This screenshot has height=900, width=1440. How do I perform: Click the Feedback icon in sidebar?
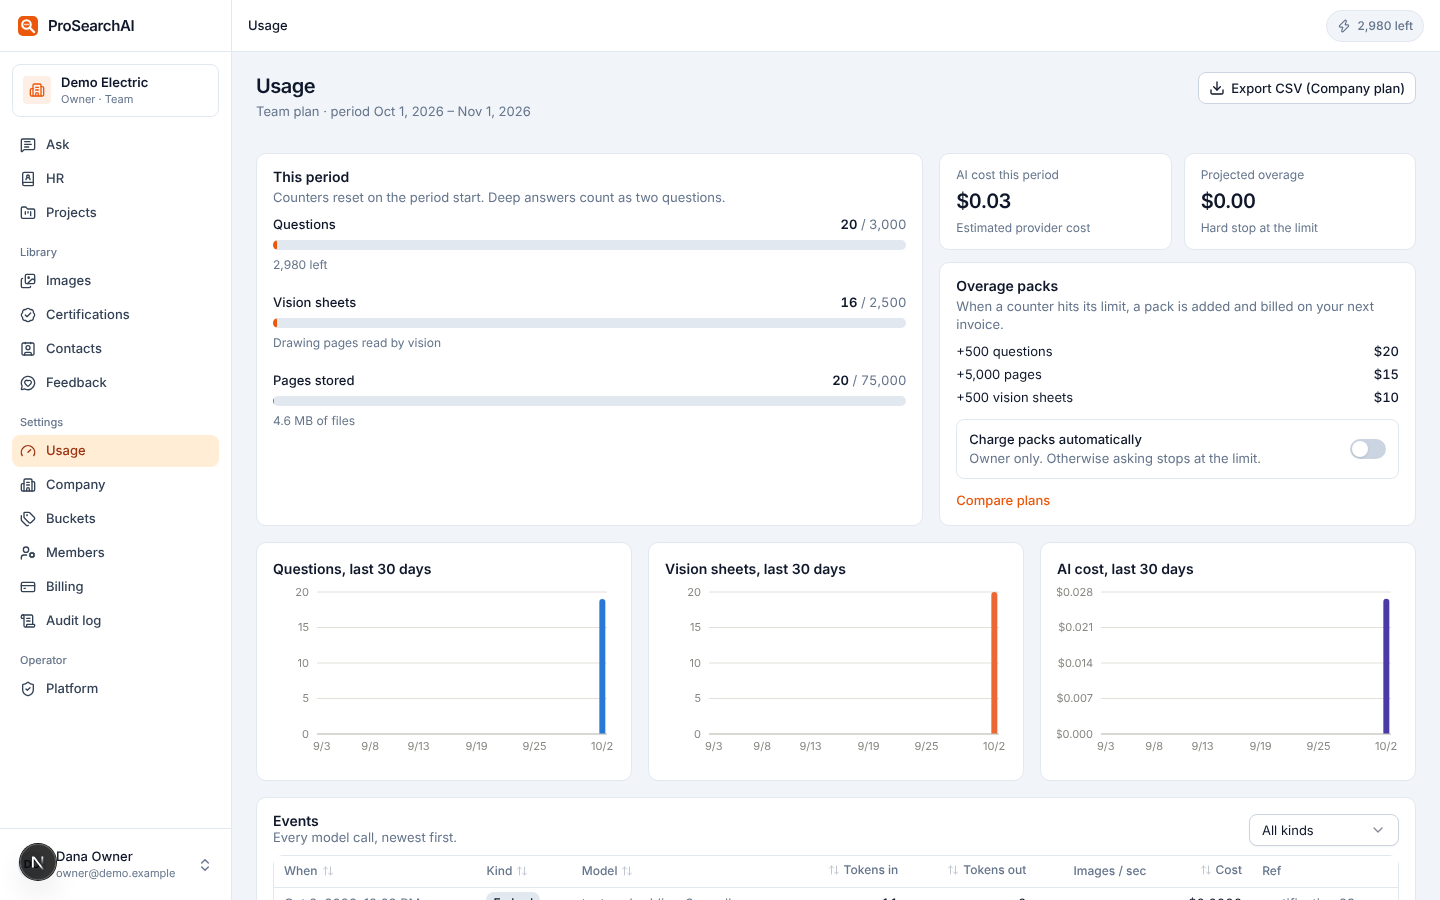click(x=28, y=383)
